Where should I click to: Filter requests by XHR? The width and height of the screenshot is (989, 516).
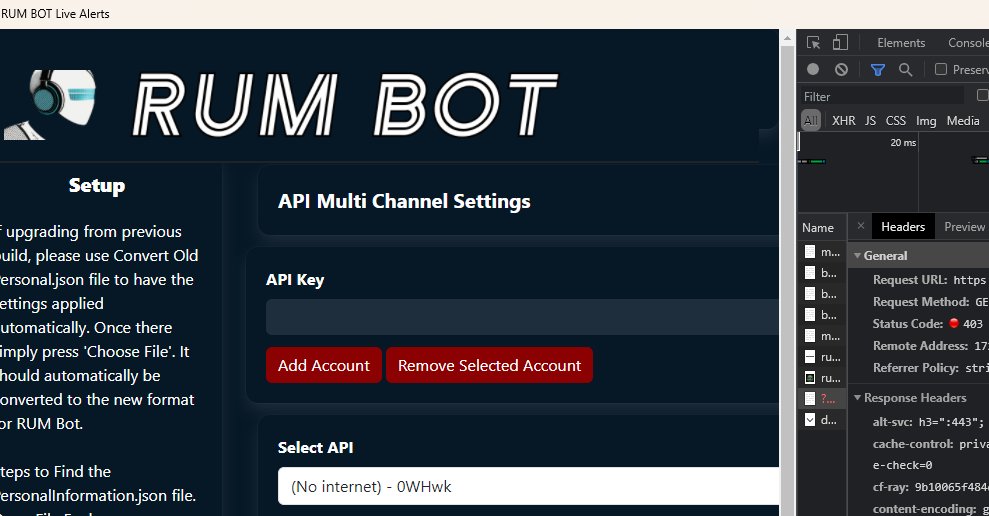point(843,120)
